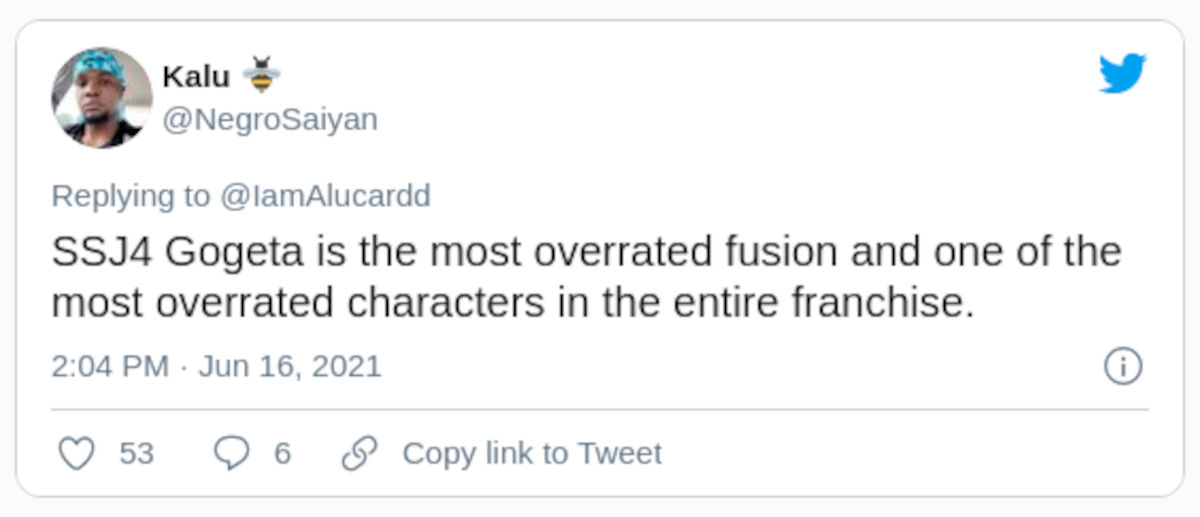Click the "Replying to" label

pyautogui.click(x=131, y=196)
